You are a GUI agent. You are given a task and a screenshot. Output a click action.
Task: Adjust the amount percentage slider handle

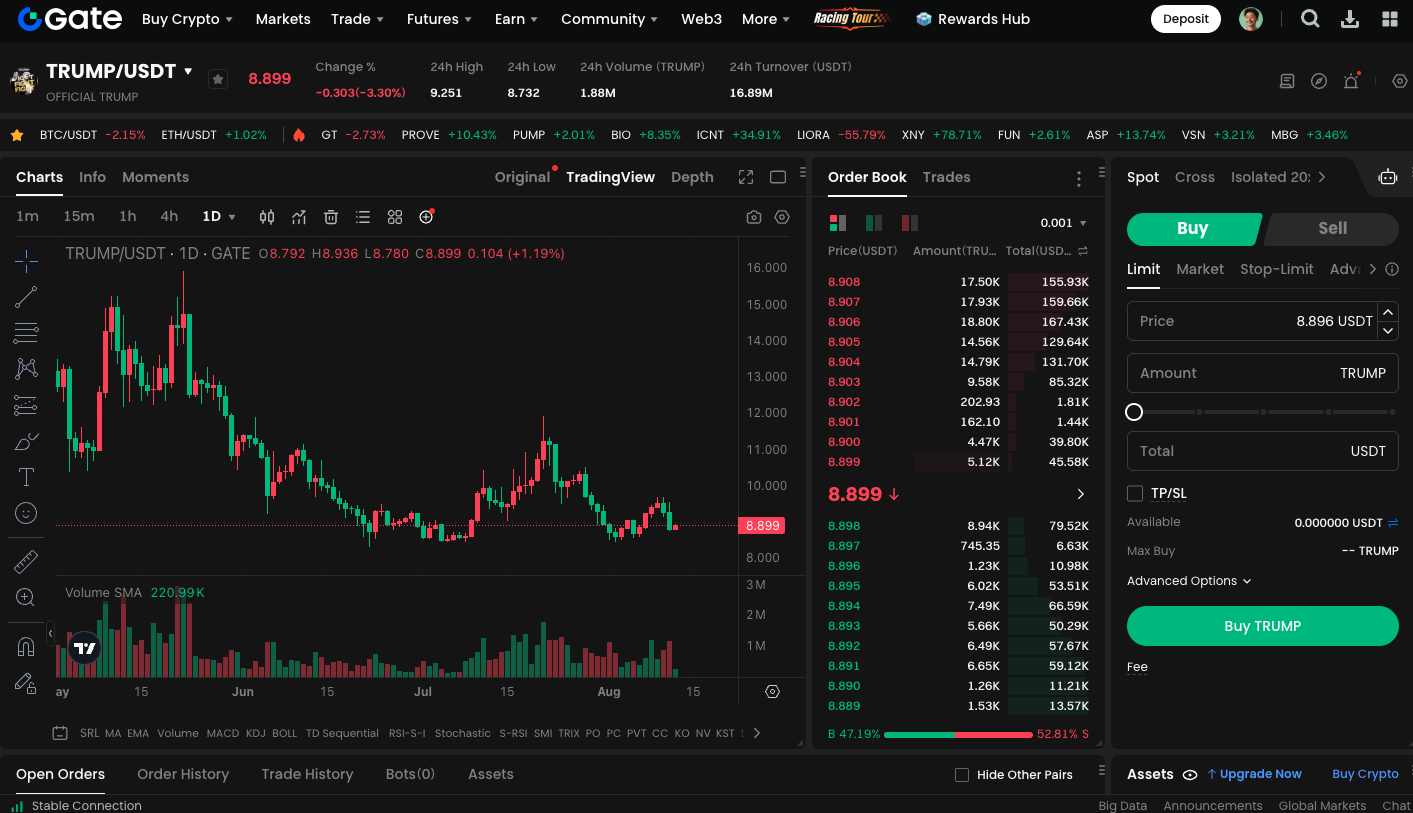coord(1134,412)
